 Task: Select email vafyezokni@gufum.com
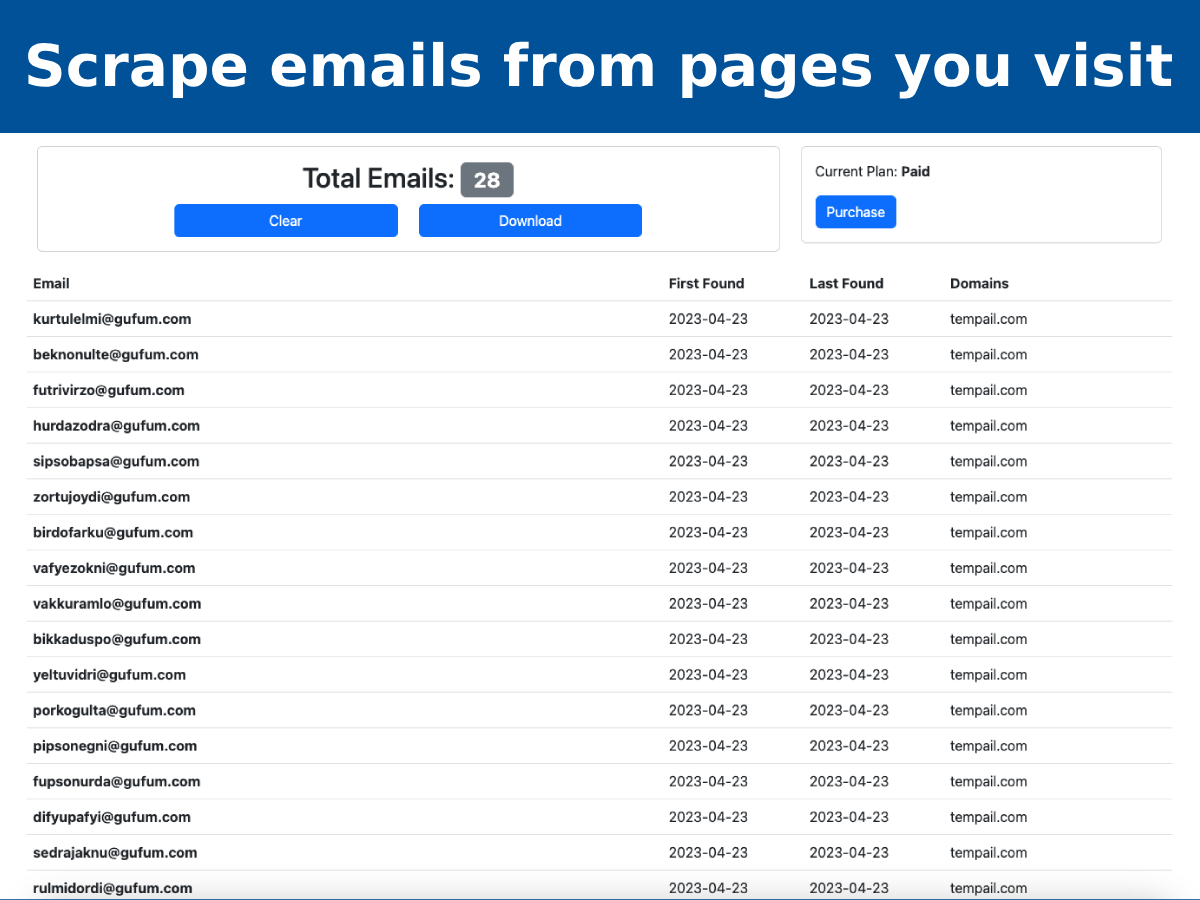(114, 568)
